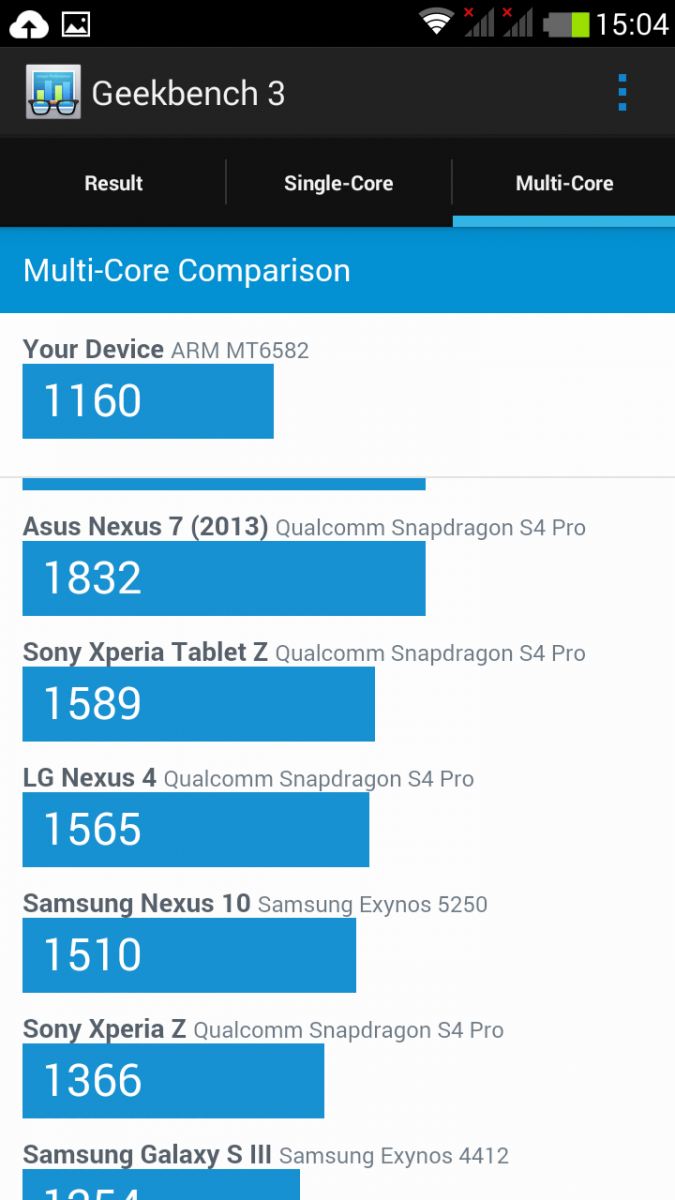Select the Asus Nexus 7 (2013) 1832 bar
Screen dimensions: 675x1200
(x=224, y=578)
